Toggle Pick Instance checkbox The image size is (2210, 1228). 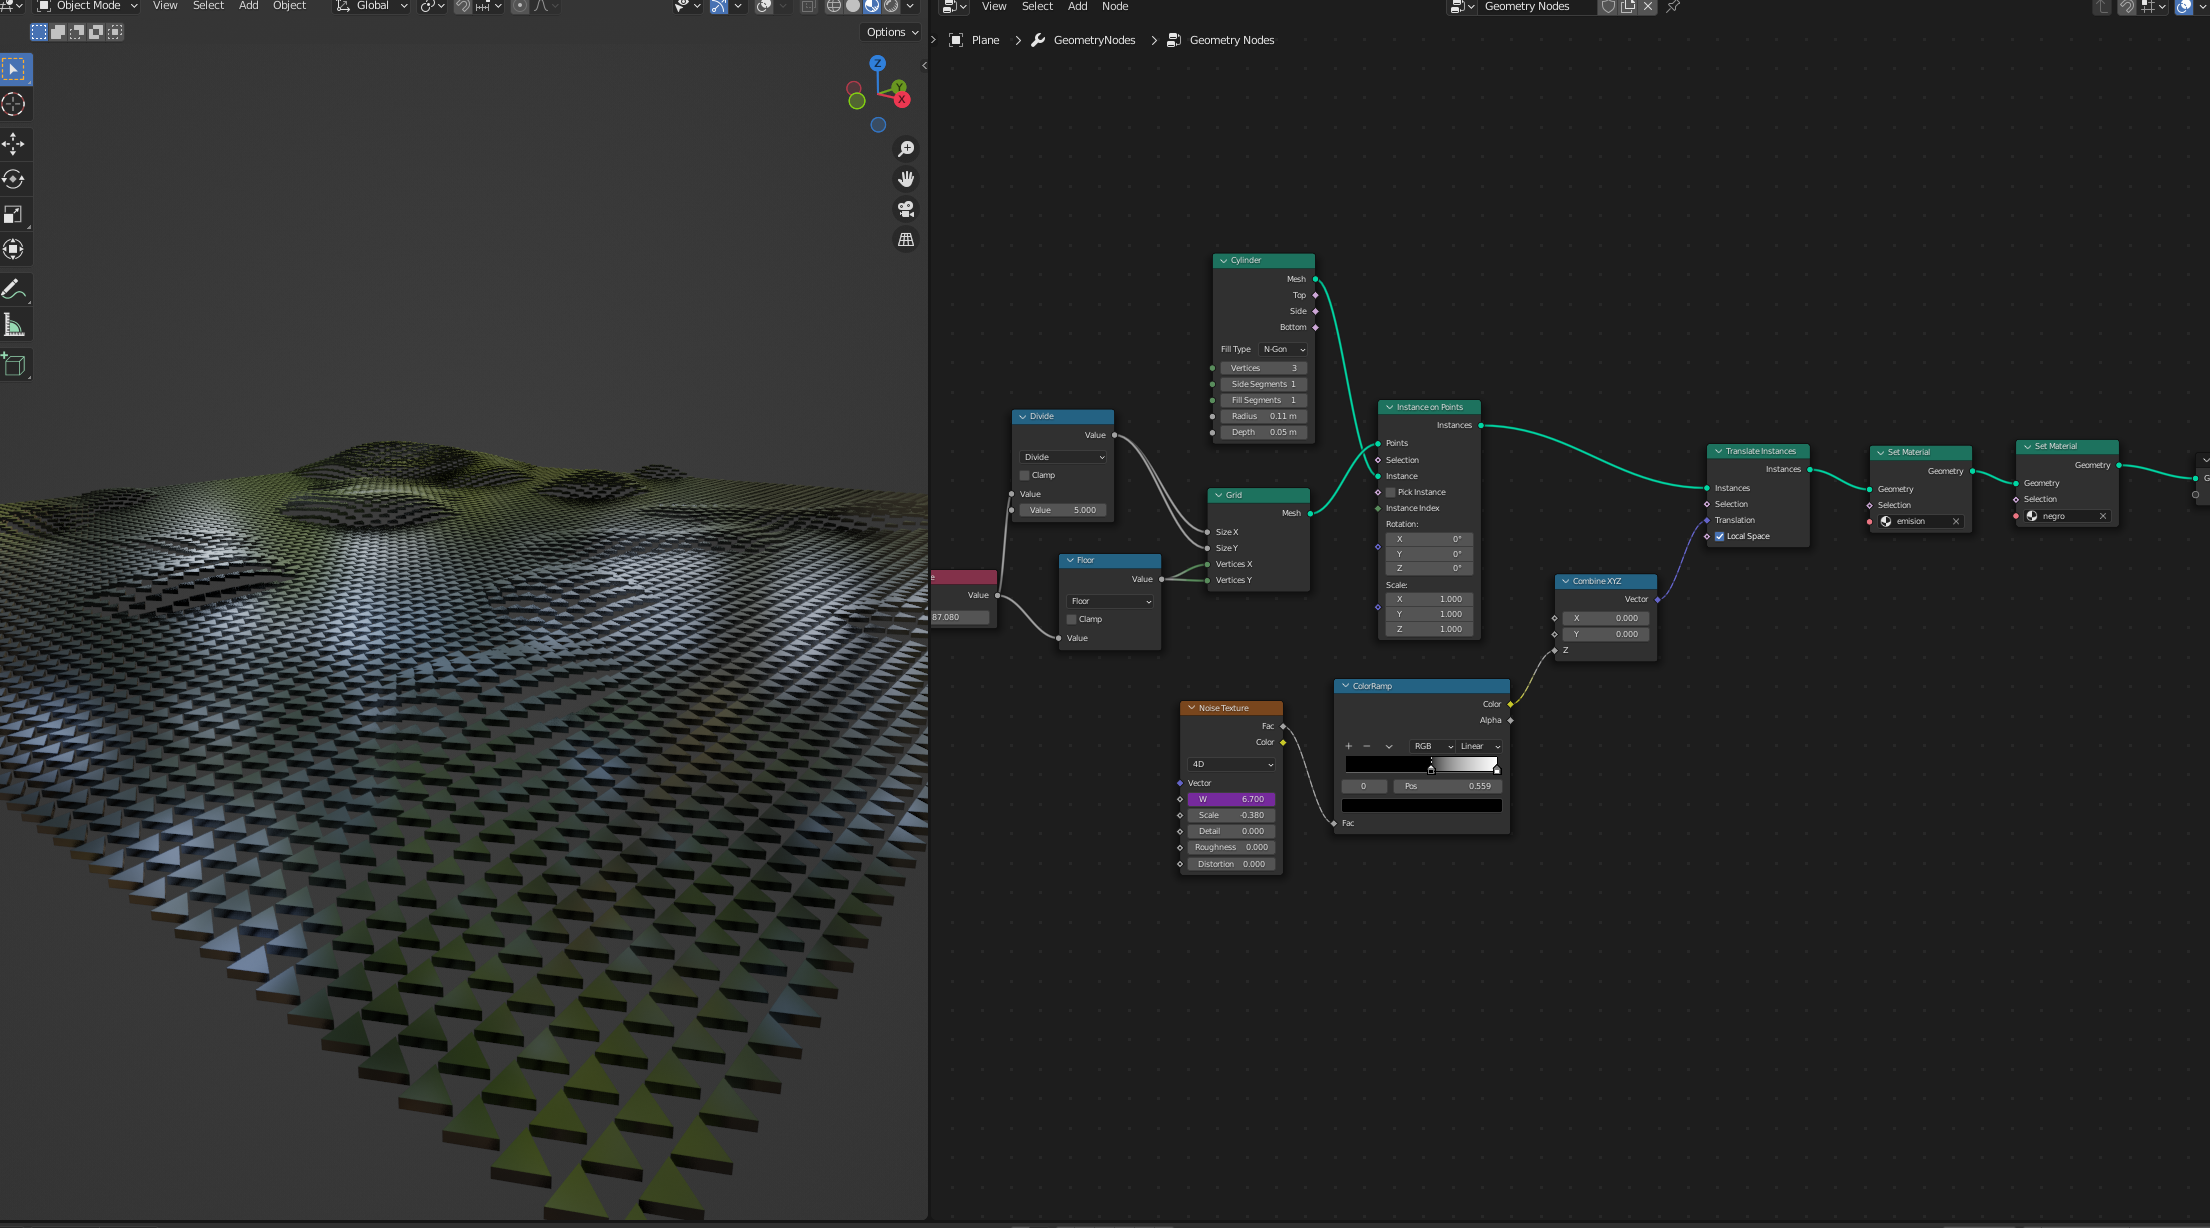coord(1391,492)
